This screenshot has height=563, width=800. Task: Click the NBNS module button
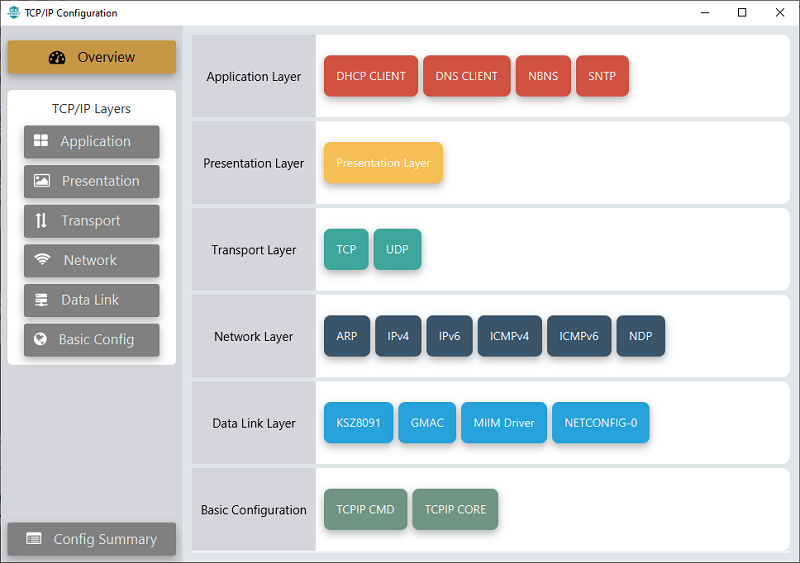543,76
